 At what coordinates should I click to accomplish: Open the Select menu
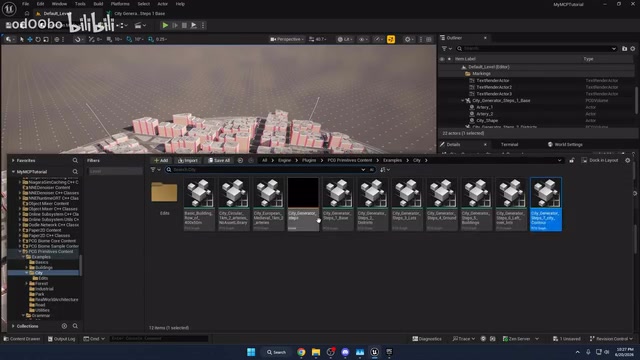(x=143, y=4)
